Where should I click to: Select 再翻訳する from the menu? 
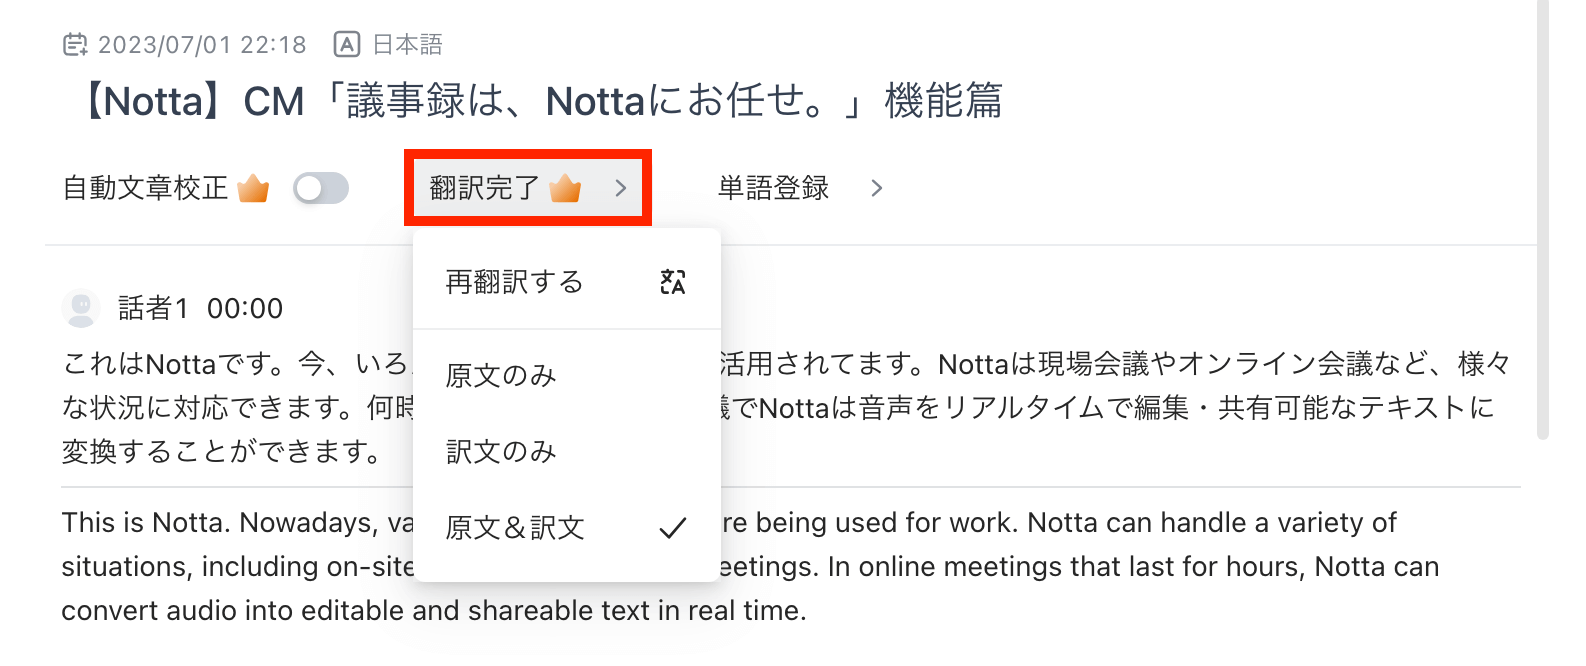566,282
